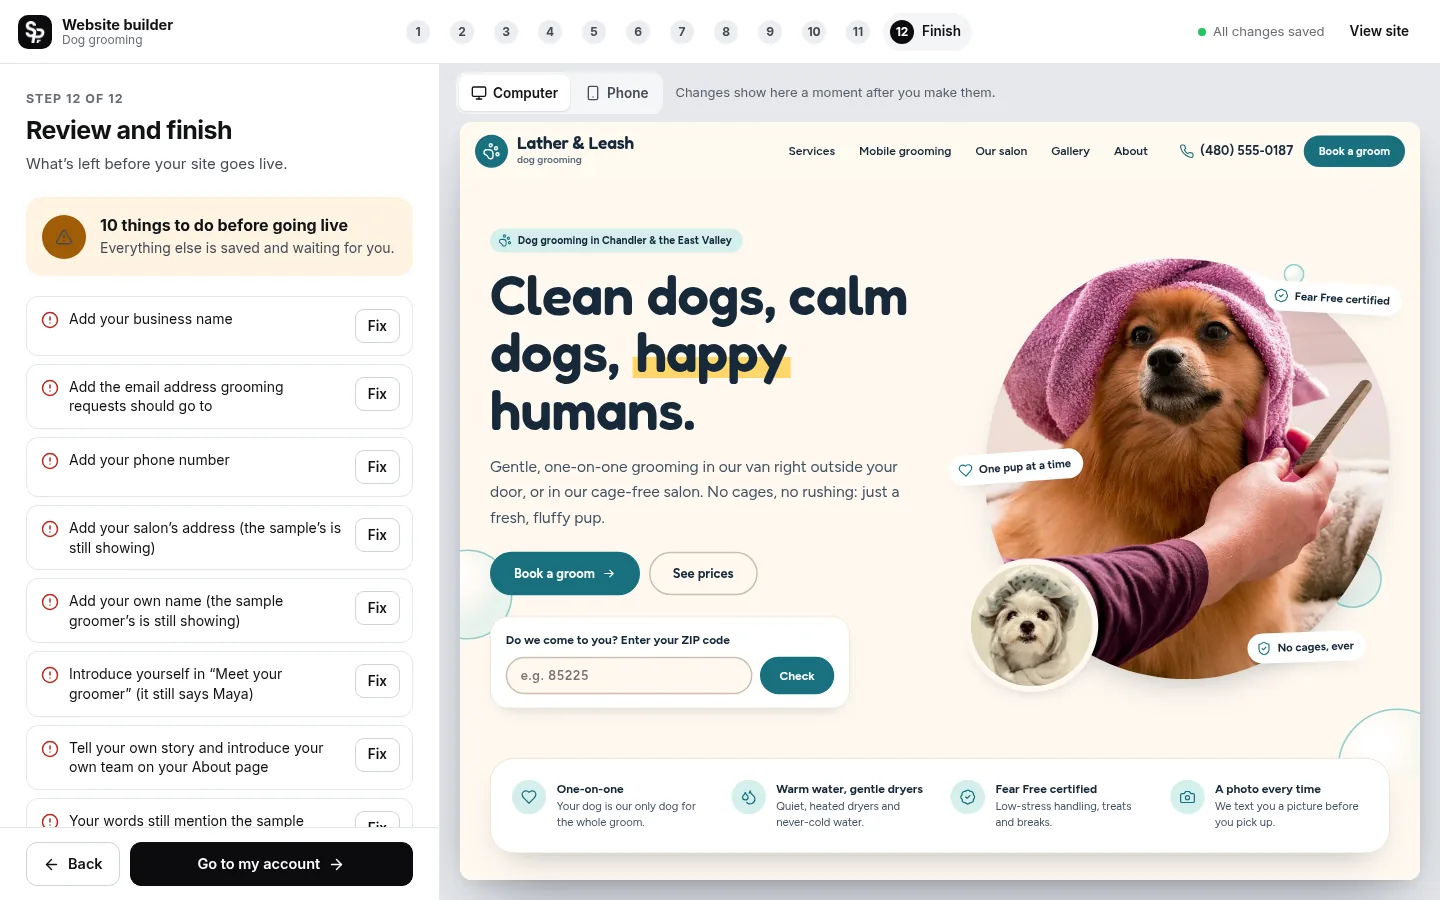Click hero Book a groom arrow button
This screenshot has width=1440, height=900.
pyautogui.click(x=565, y=574)
